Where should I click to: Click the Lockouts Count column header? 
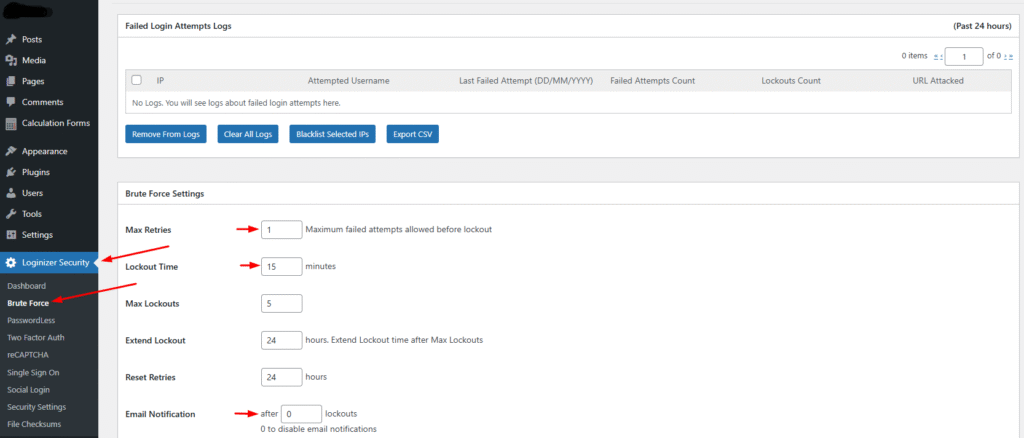[791, 81]
